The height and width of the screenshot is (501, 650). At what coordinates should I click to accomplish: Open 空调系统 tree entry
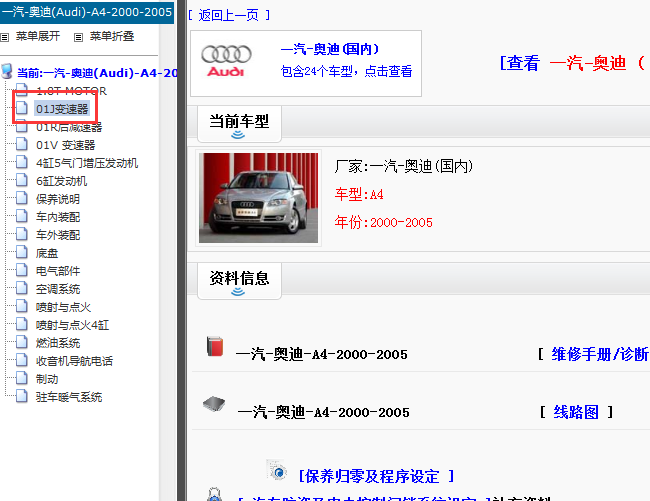pyautogui.click(x=58, y=289)
